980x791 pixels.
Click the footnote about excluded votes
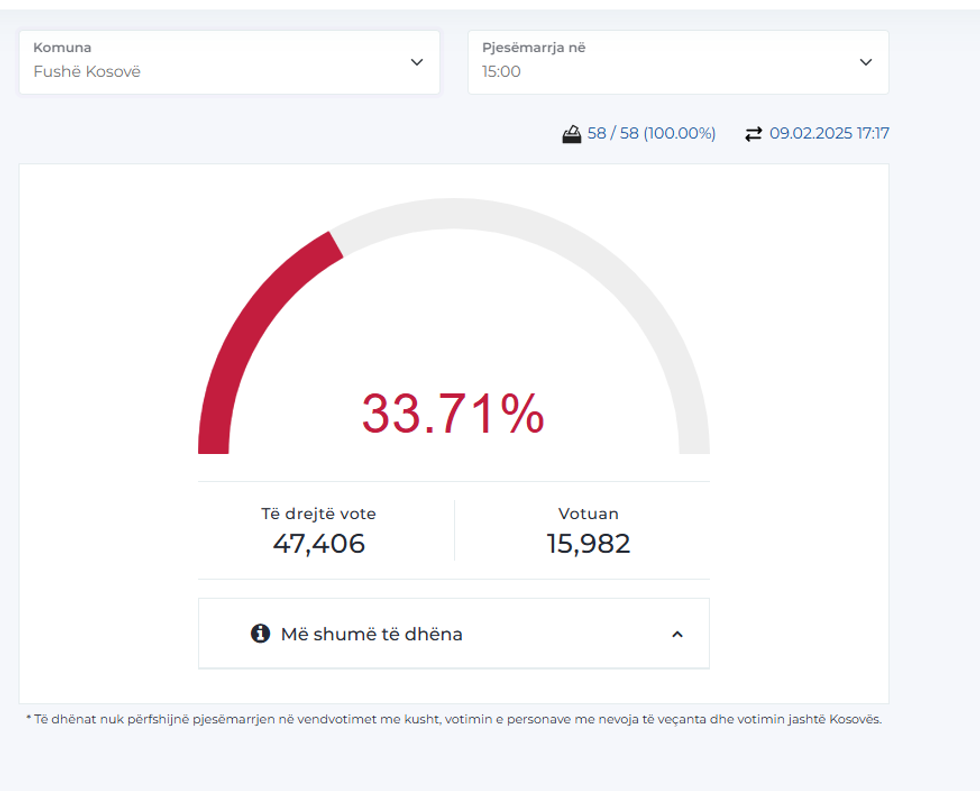pos(453,719)
